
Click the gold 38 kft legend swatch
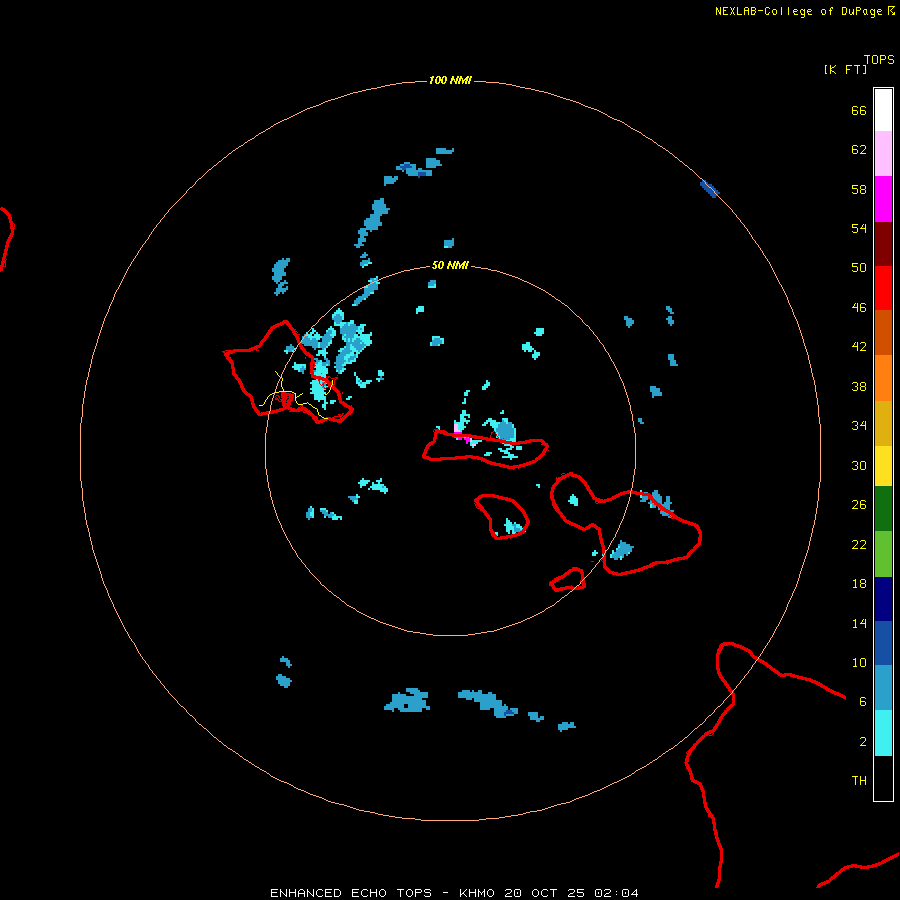tap(883, 423)
